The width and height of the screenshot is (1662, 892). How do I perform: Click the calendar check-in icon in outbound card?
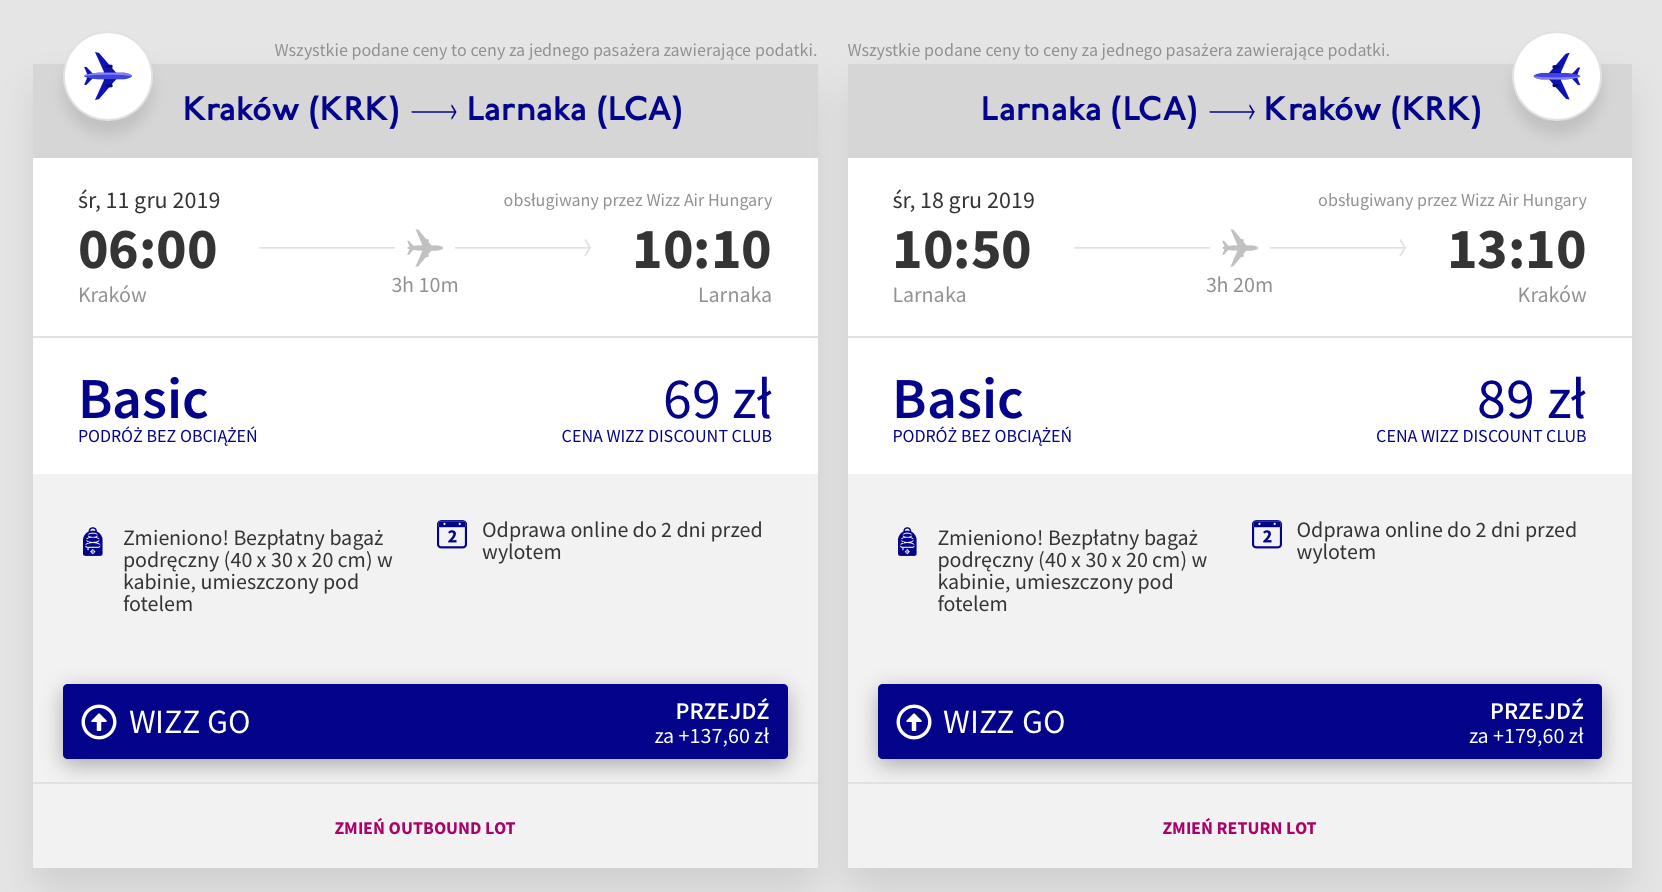click(x=452, y=535)
